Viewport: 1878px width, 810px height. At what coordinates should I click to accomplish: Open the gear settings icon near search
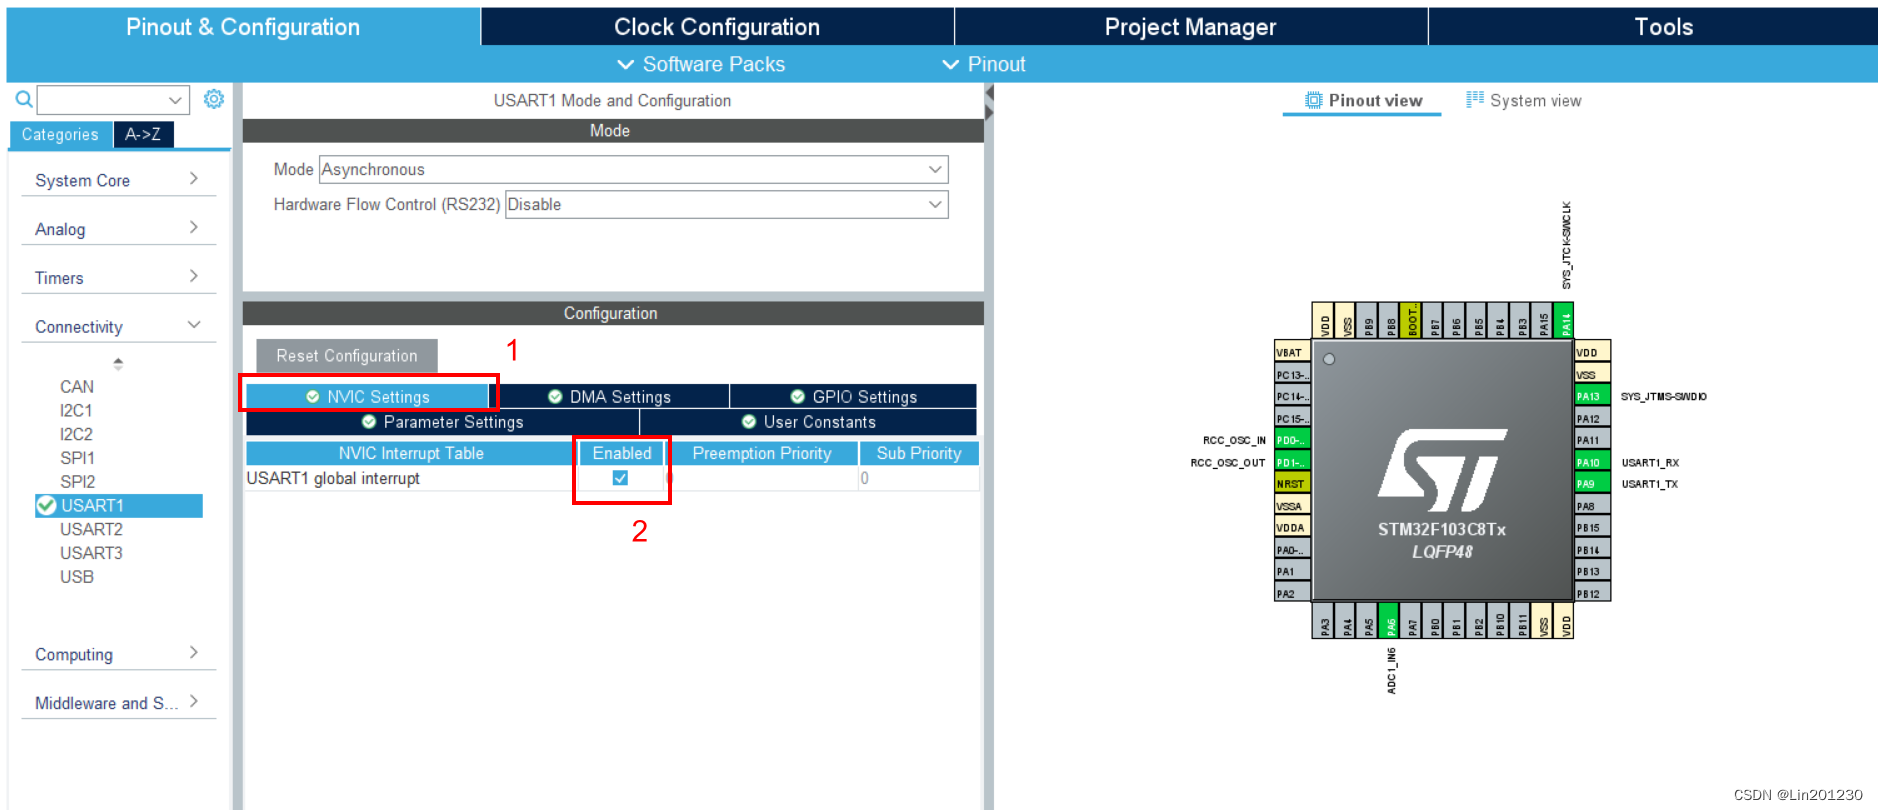(214, 99)
